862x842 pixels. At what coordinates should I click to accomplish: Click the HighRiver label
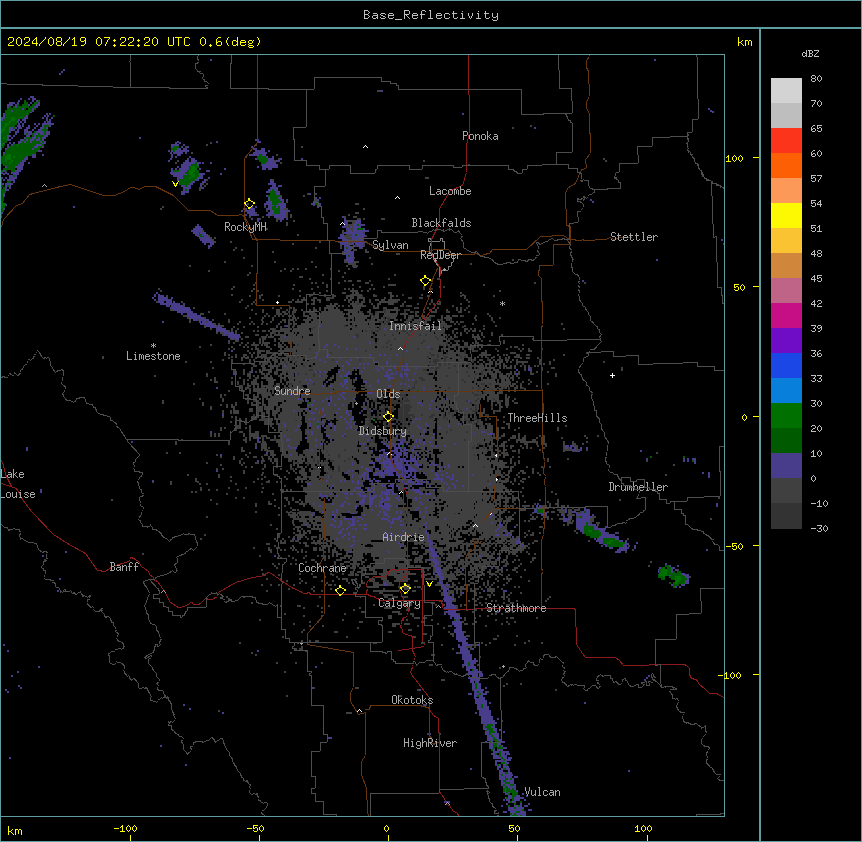pyautogui.click(x=430, y=743)
